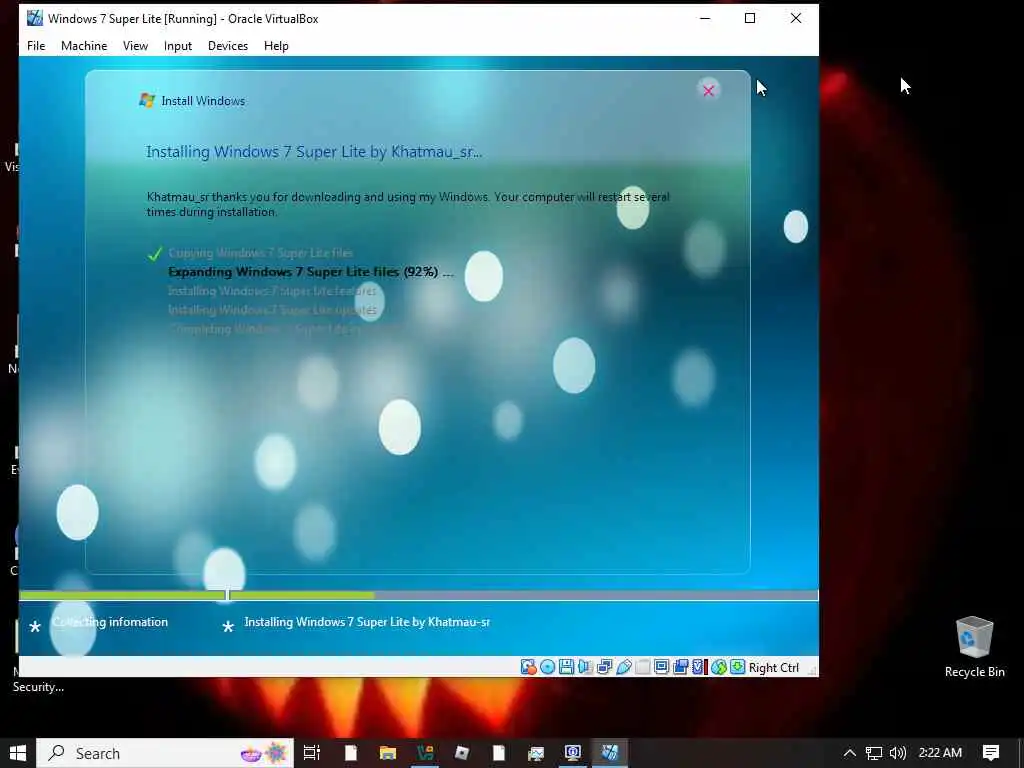Minimize the VirtualBox VM window
The image size is (1024, 768).
[705, 18]
